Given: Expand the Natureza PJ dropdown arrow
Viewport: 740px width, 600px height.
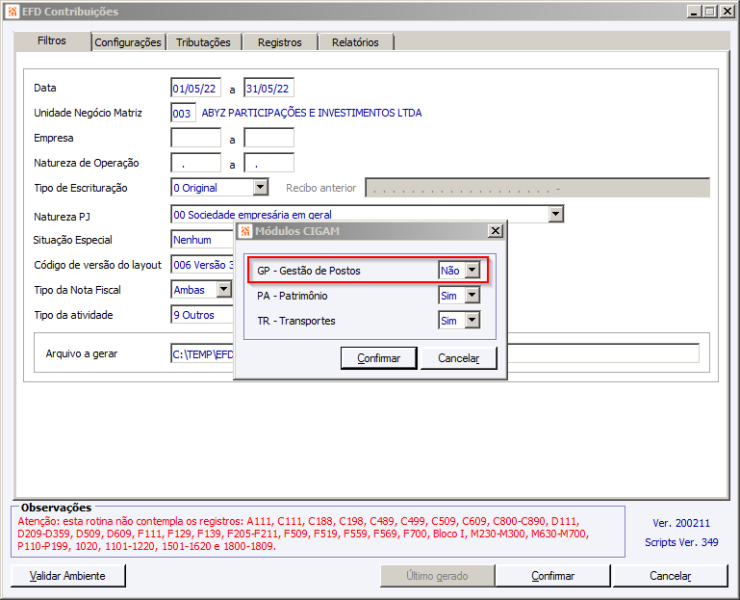Looking at the screenshot, I should 556,214.
